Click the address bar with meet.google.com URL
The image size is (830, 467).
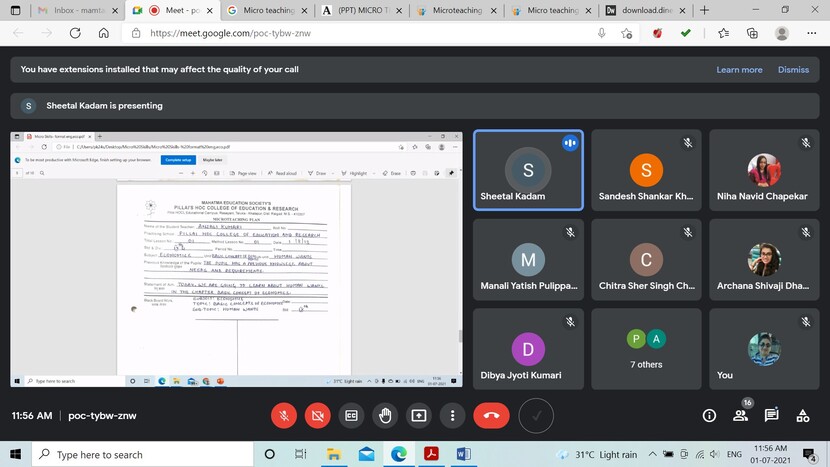350,33
